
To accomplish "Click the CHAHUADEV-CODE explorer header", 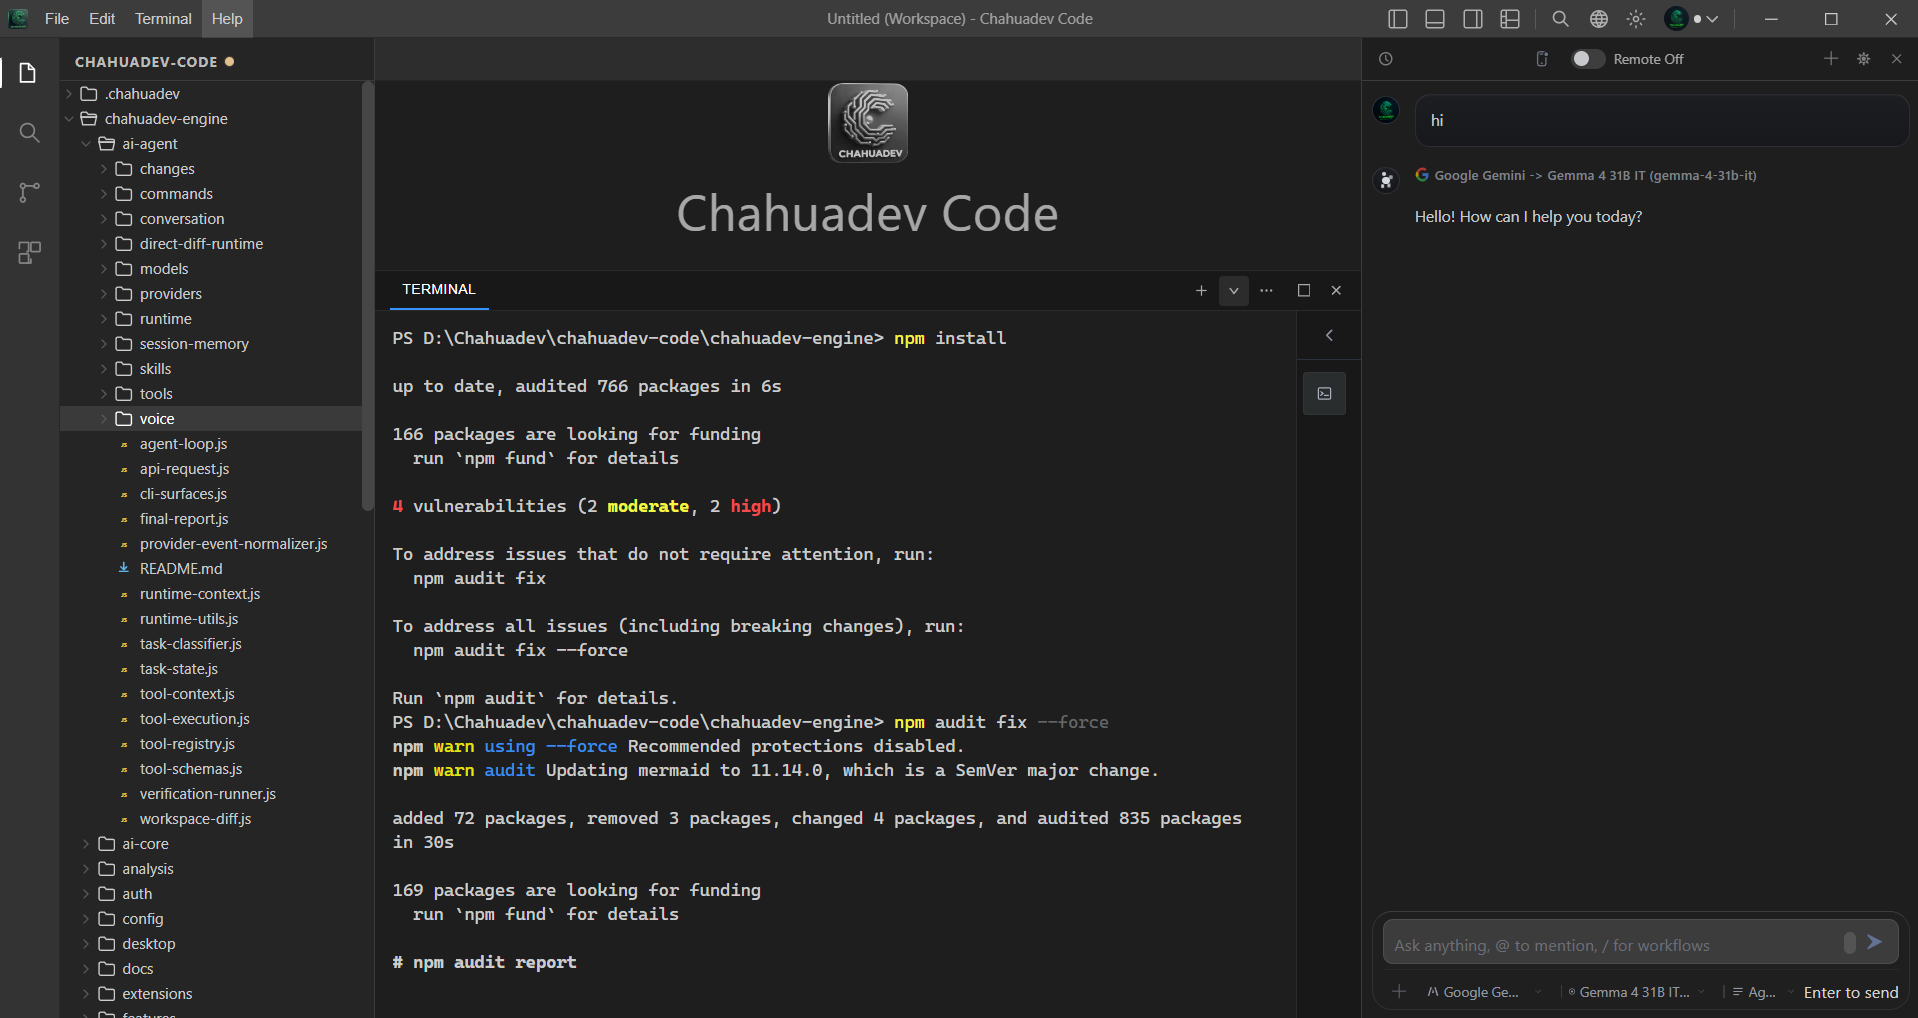I will 146,62.
